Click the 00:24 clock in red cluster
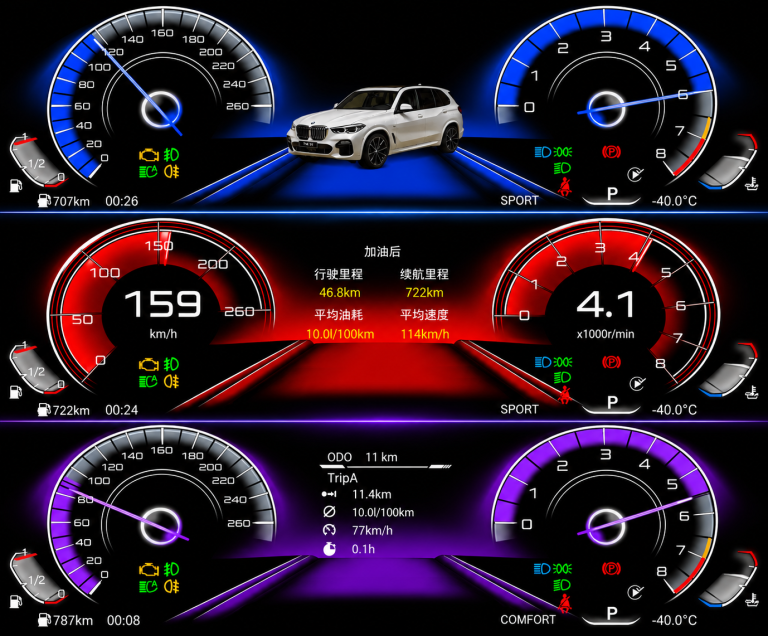 [121, 410]
